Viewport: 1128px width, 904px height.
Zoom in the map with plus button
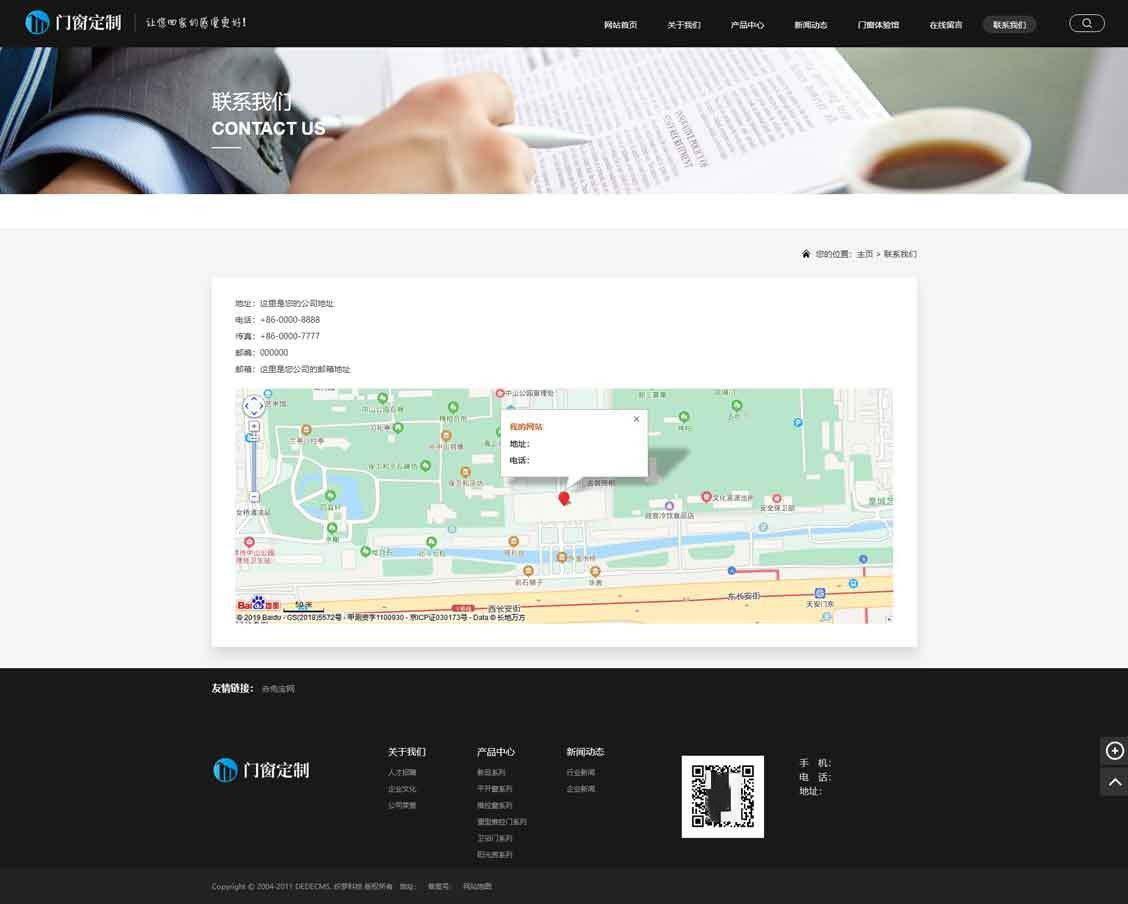click(254, 427)
